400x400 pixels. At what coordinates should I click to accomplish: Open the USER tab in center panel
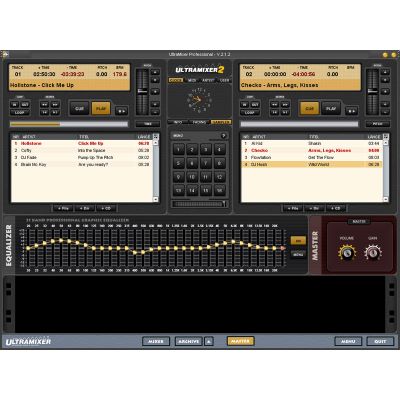[x=224, y=80]
